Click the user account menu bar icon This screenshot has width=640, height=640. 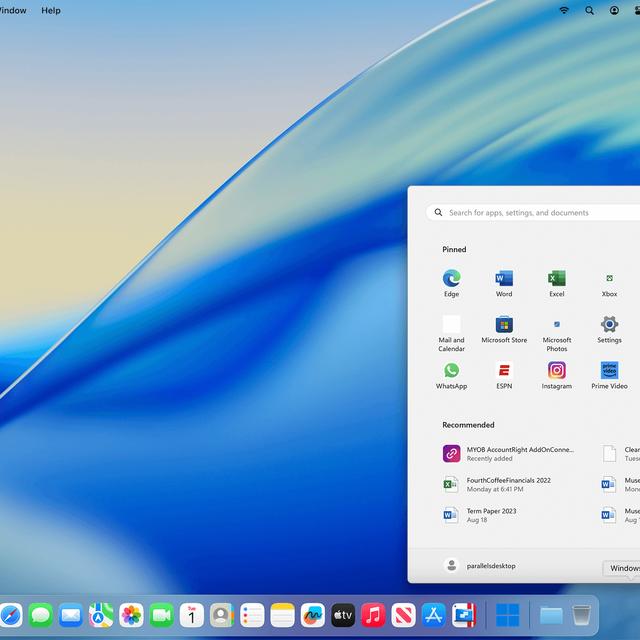point(614,11)
